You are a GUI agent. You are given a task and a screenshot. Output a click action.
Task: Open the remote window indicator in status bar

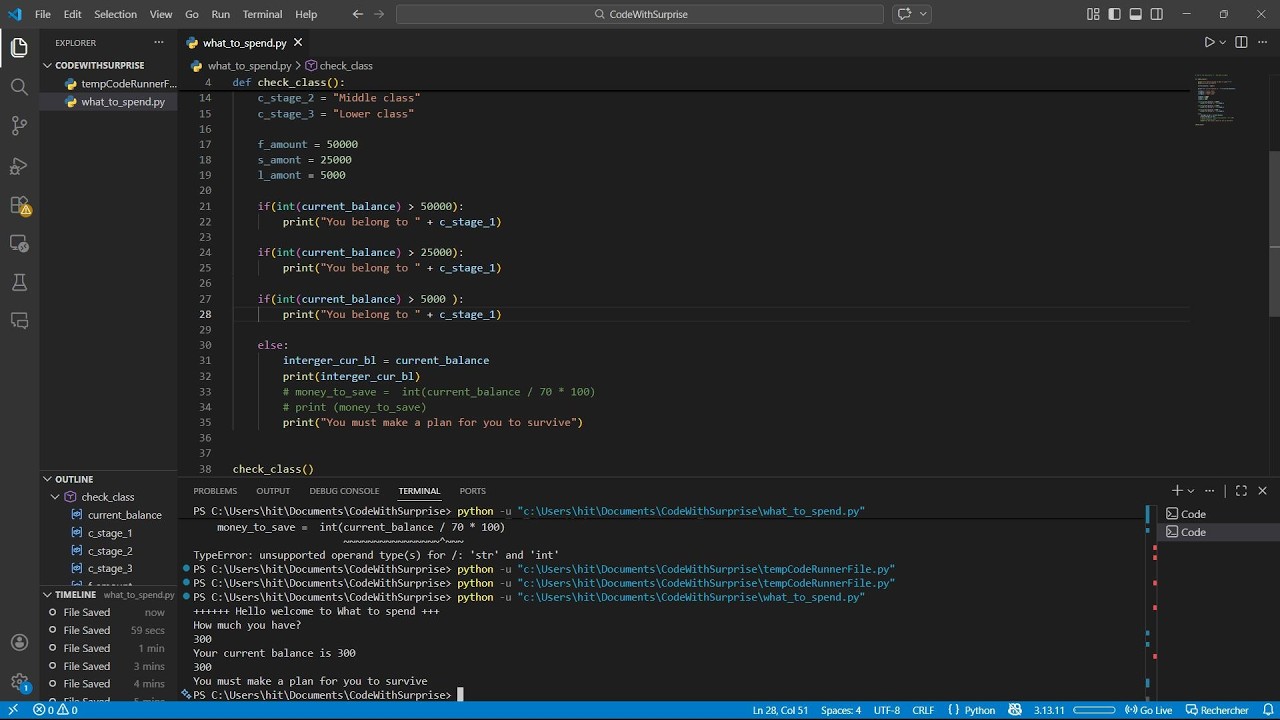pos(13,710)
